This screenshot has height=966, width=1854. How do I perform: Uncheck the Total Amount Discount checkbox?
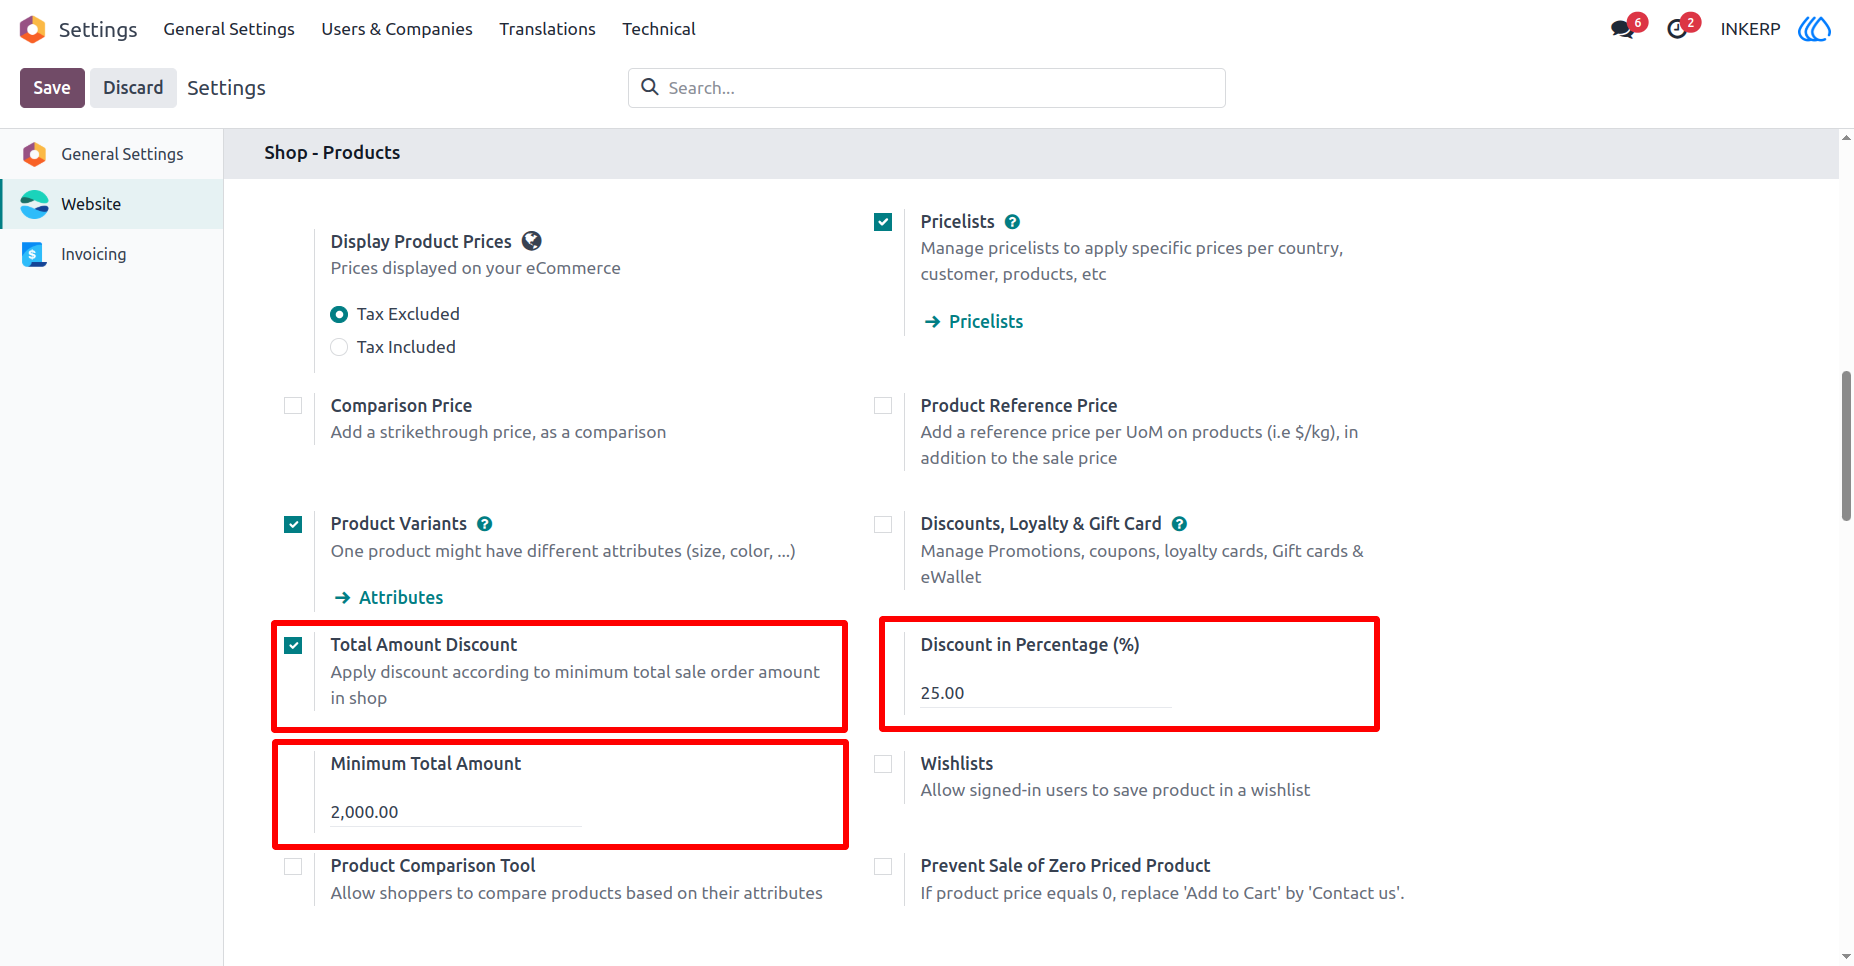[x=293, y=645]
